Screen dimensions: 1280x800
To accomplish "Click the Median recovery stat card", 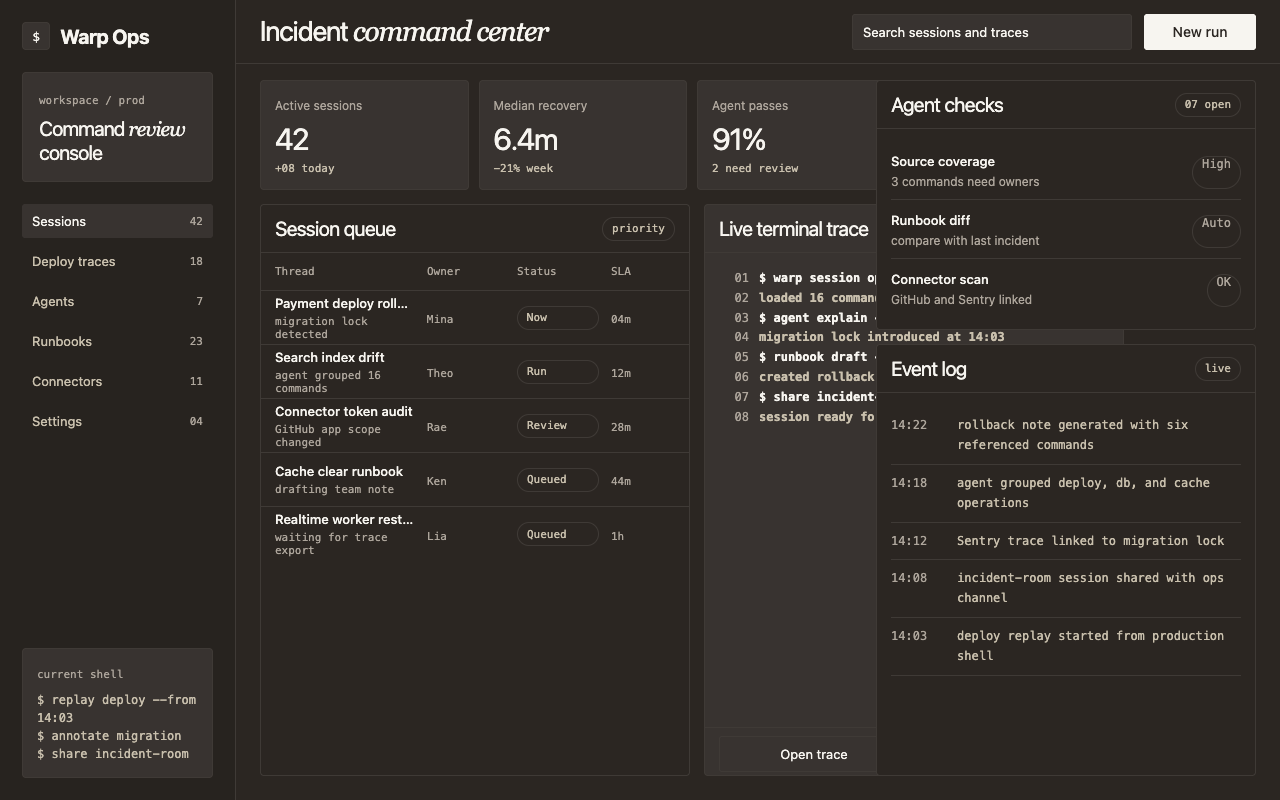I will (x=583, y=135).
